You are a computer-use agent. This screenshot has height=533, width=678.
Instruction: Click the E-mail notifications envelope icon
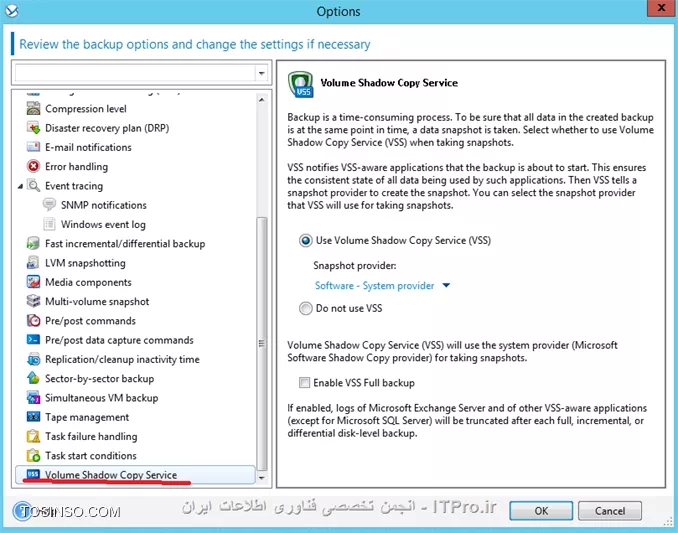pyautogui.click(x=33, y=147)
